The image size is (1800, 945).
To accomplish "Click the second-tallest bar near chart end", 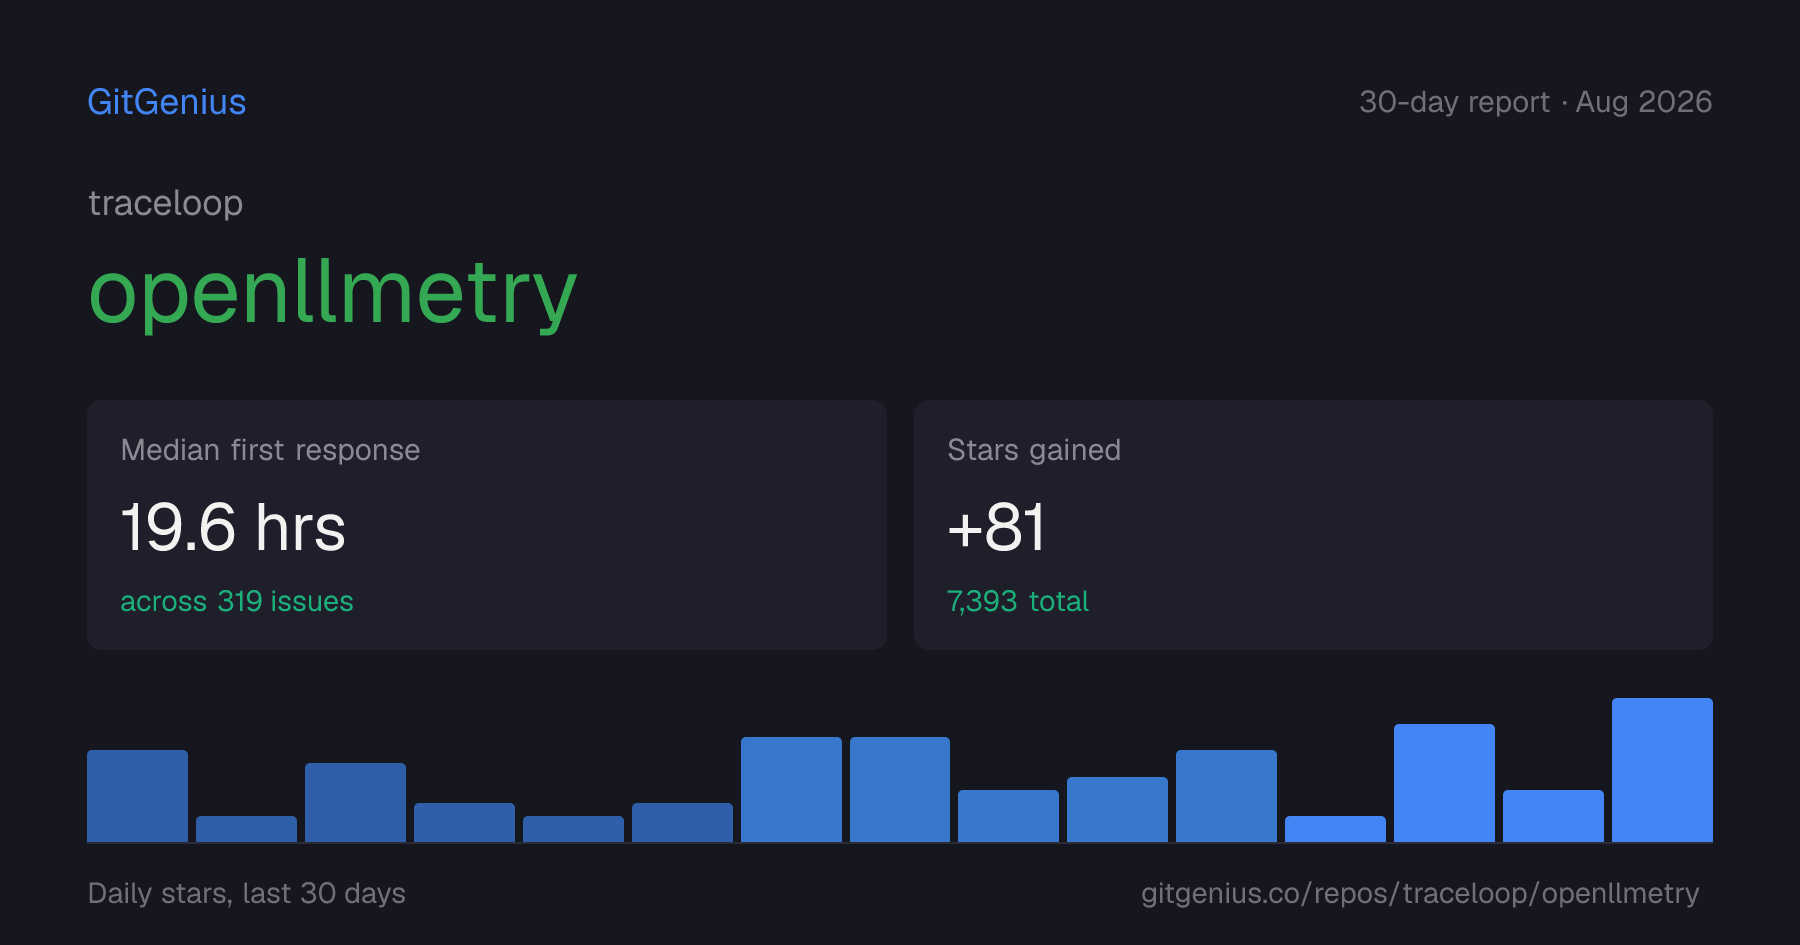I will pos(1444,783).
